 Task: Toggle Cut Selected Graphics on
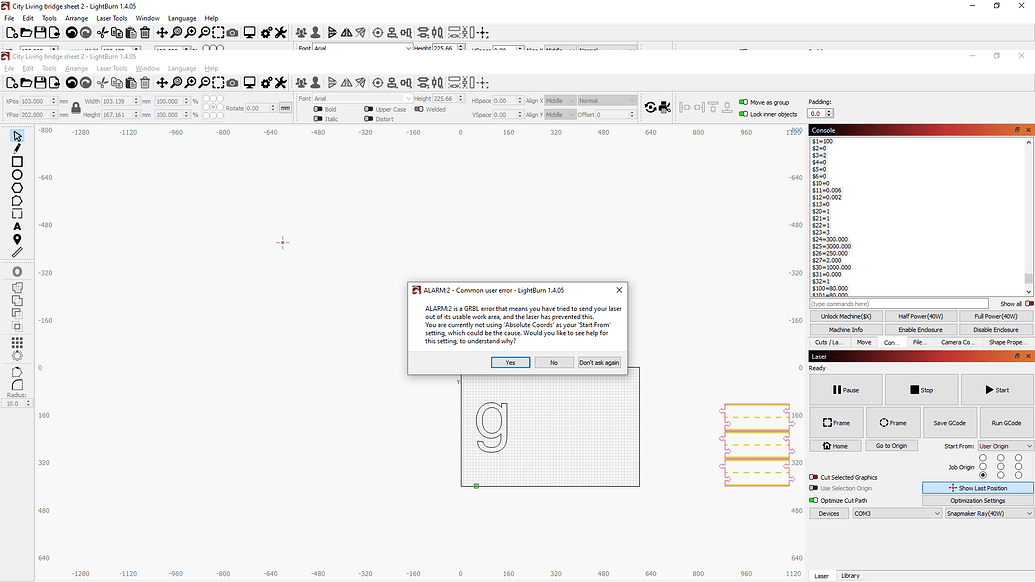tap(816, 477)
